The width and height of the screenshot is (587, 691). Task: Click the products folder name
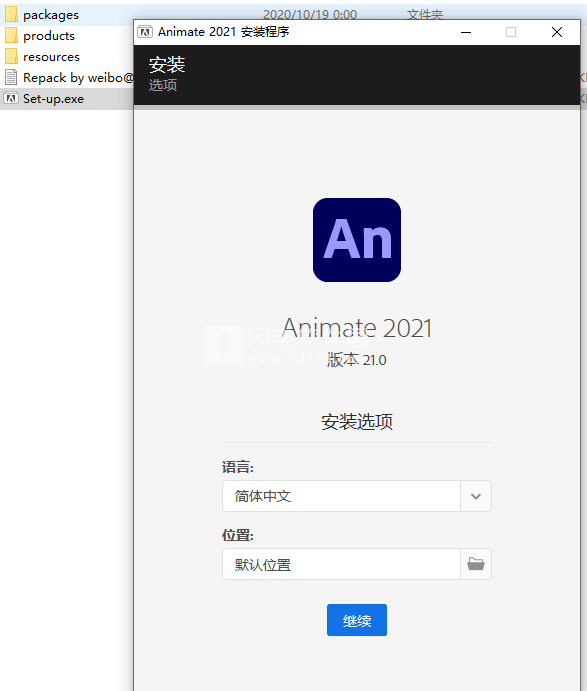[x=49, y=36]
